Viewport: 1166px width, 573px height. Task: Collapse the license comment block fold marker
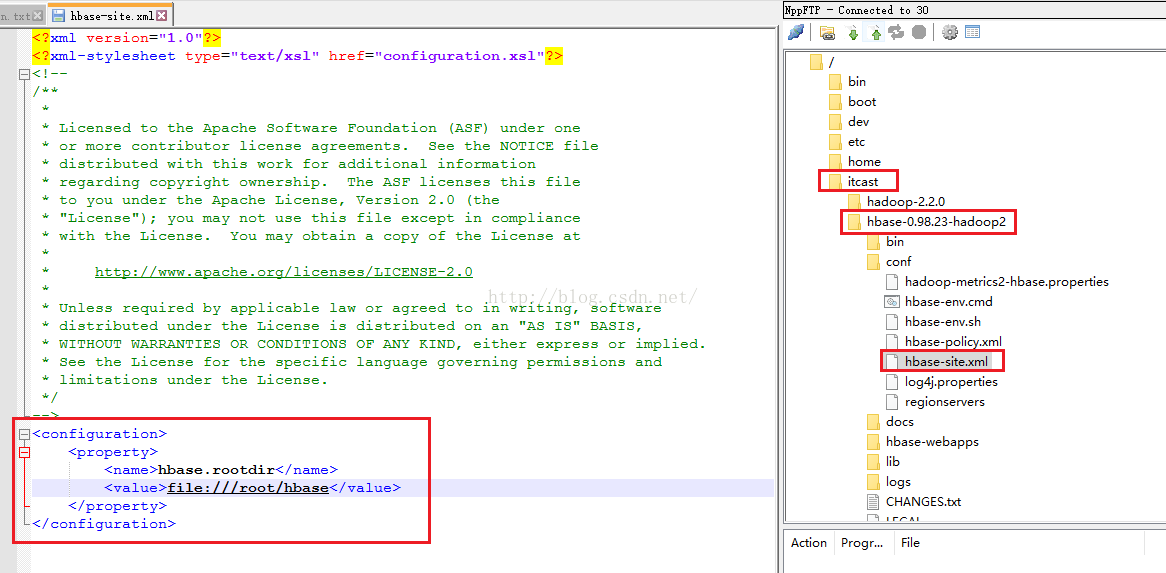pyautogui.click(x=24, y=74)
